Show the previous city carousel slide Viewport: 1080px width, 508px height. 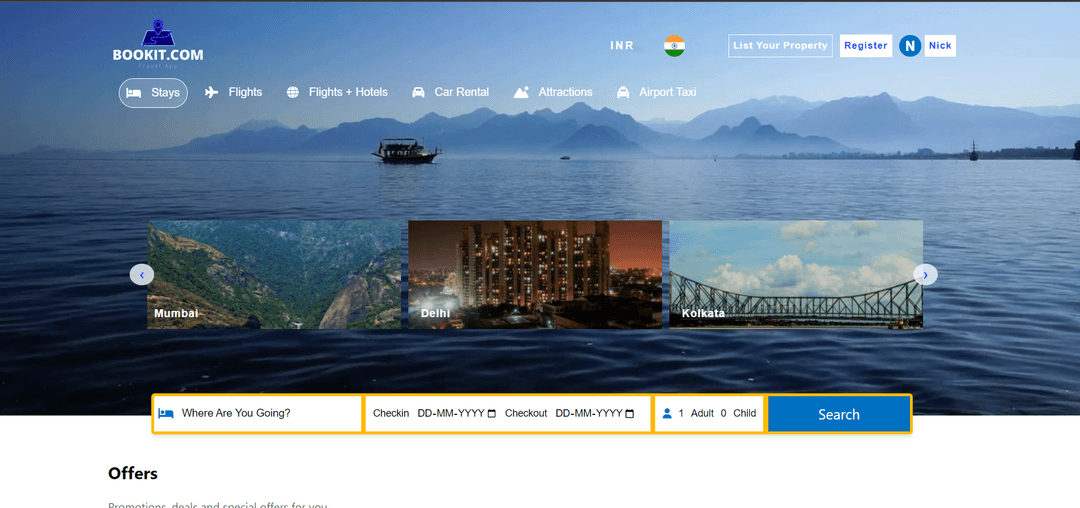coord(142,274)
